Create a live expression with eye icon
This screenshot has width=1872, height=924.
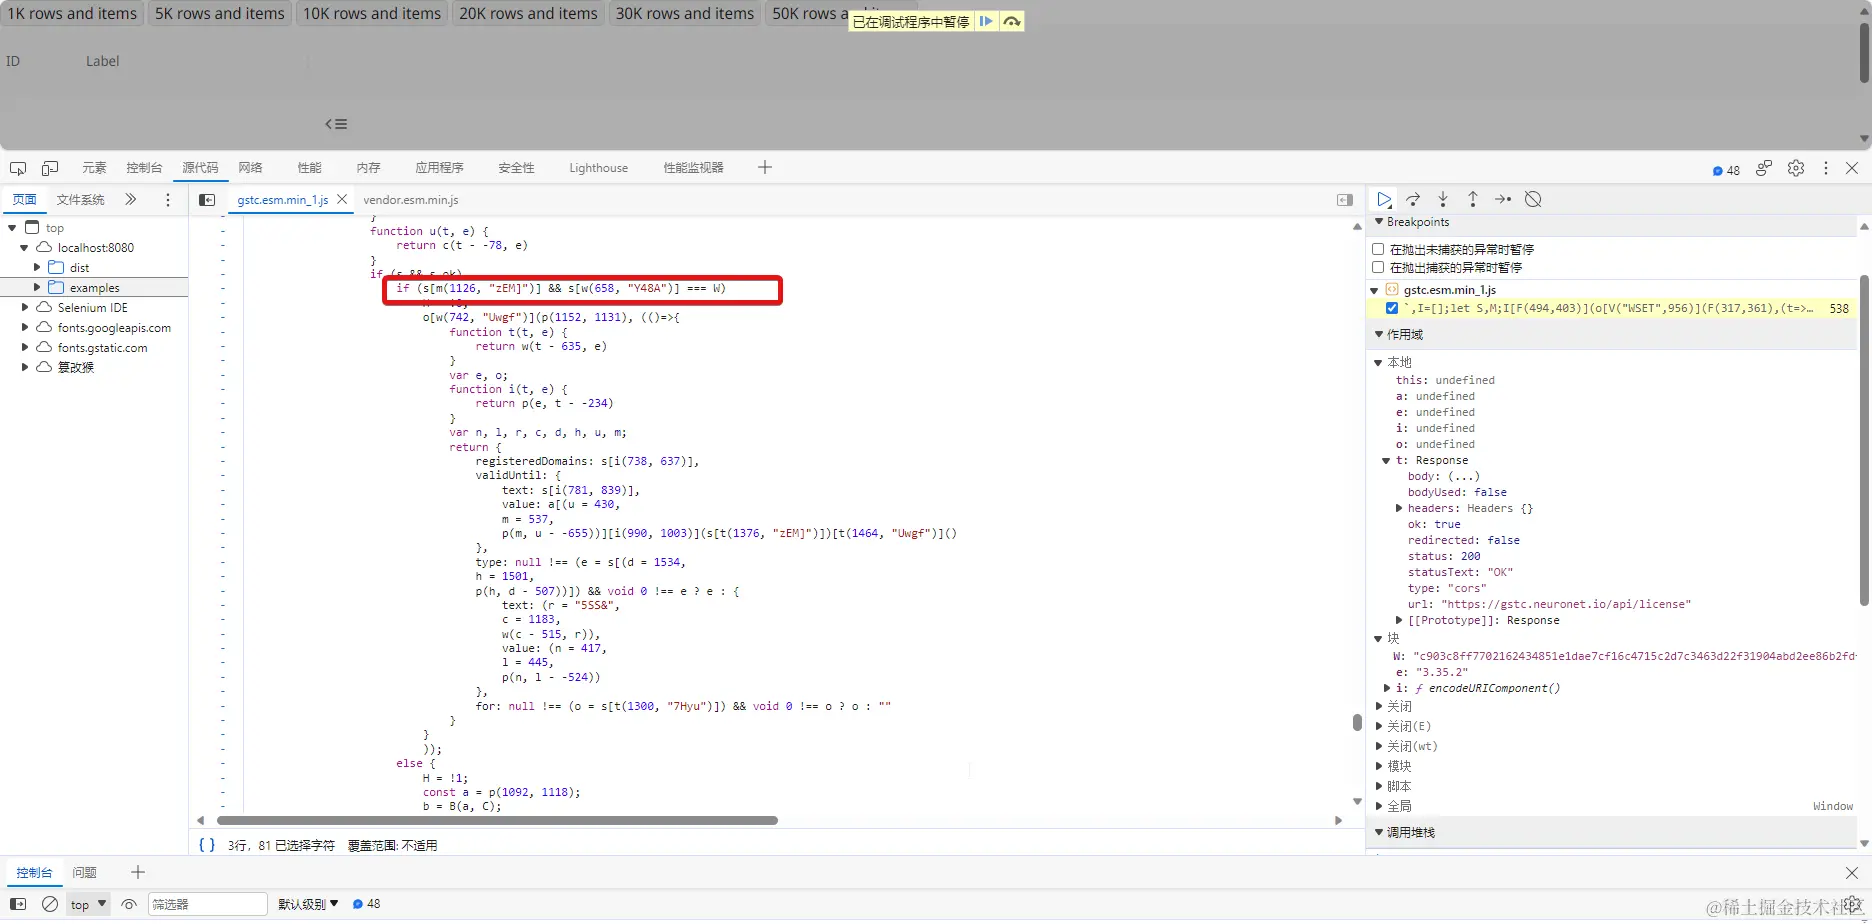(129, 904)
